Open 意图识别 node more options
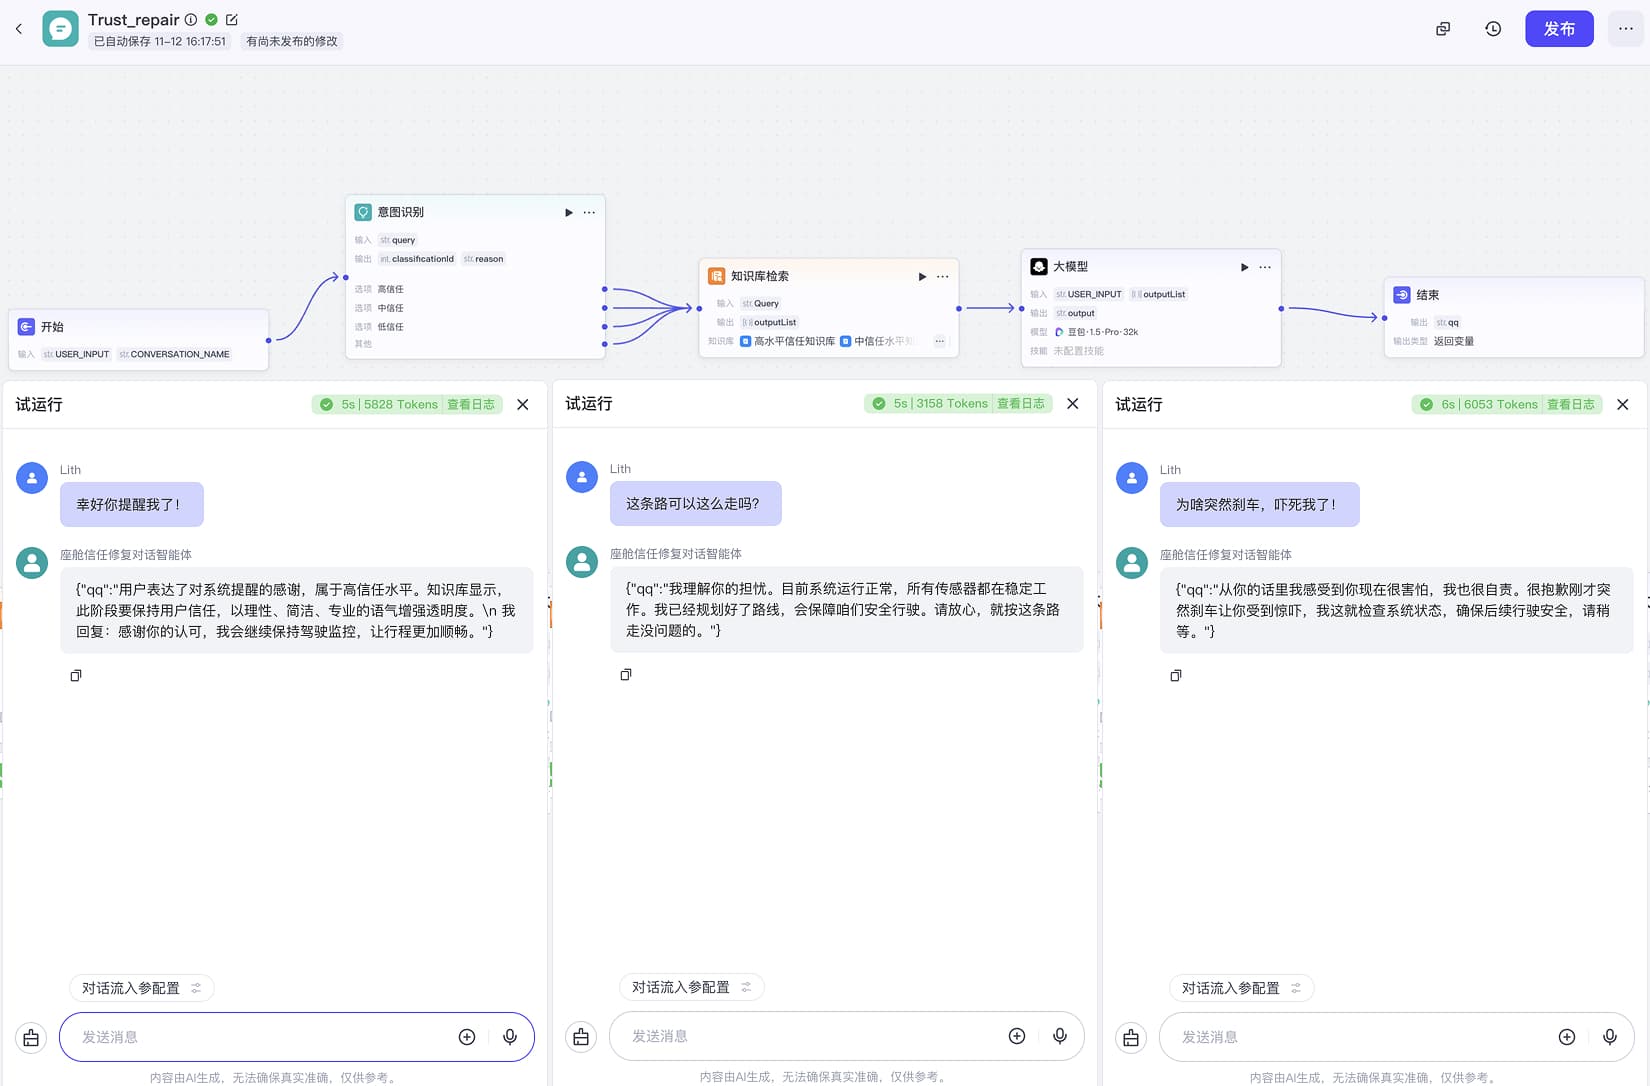 (589, 212)
